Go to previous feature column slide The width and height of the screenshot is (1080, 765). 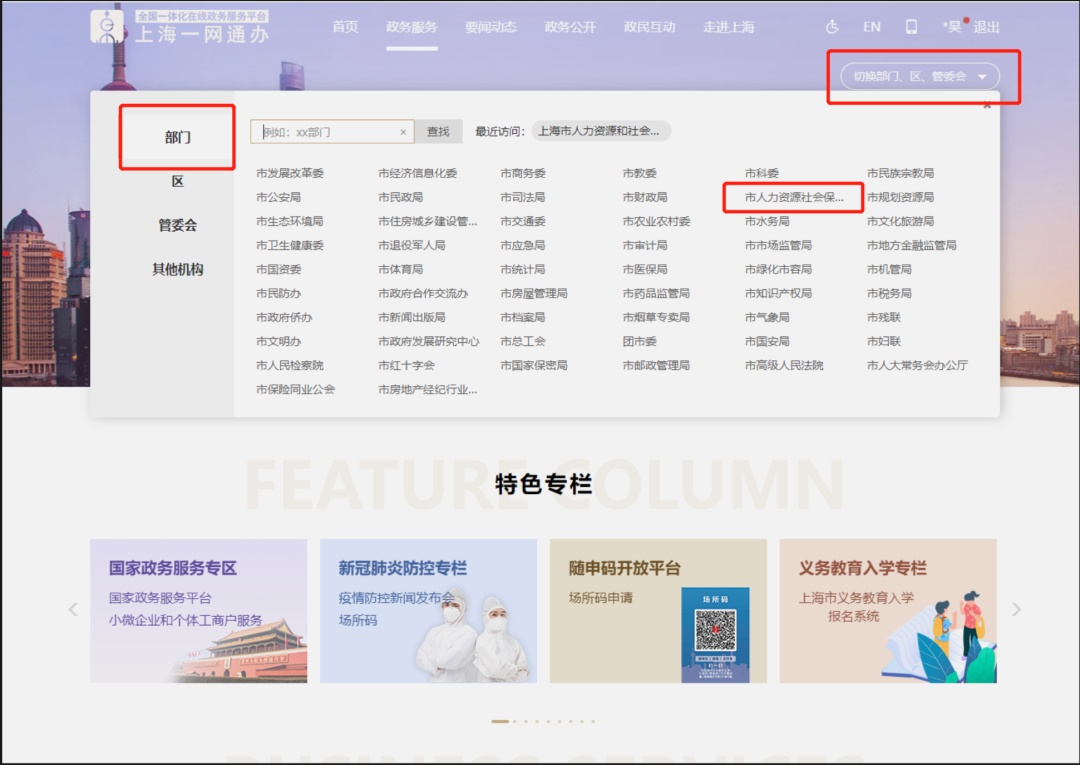pyautogui.click(x=73, y=610)
